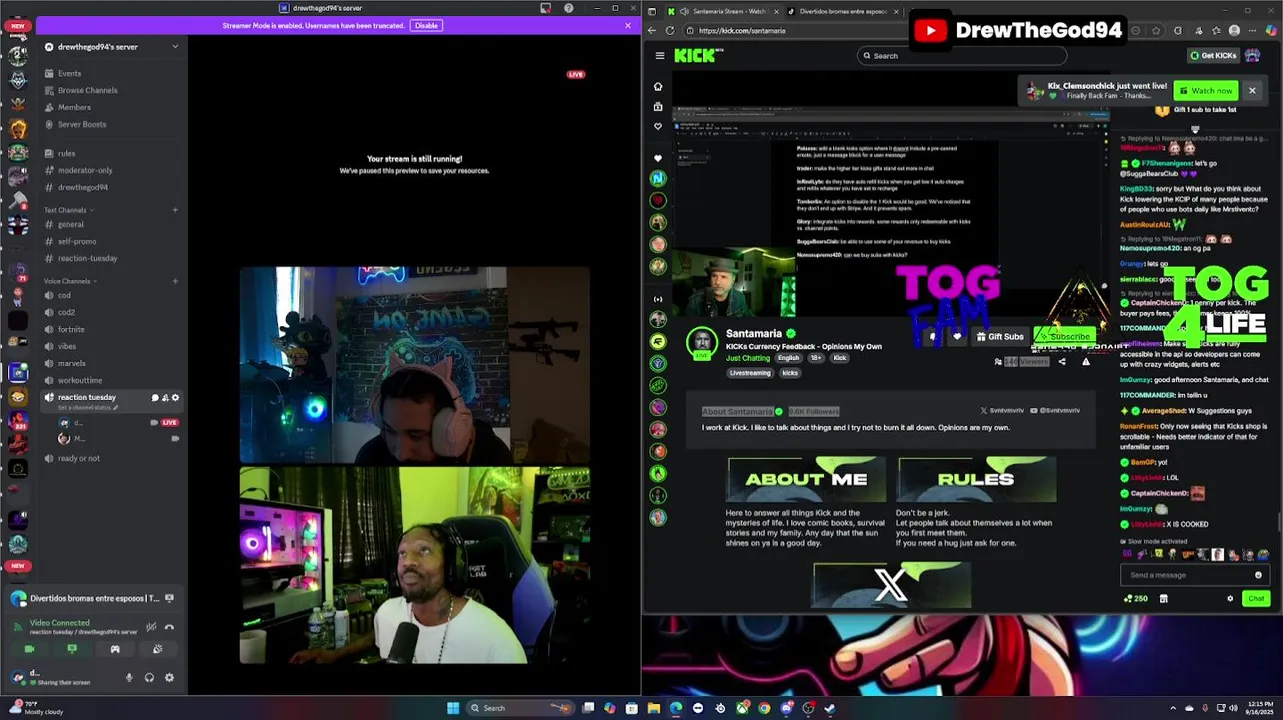
Task: Subscribe to the Santamaria channel
Action: [x=1064, y=337]
